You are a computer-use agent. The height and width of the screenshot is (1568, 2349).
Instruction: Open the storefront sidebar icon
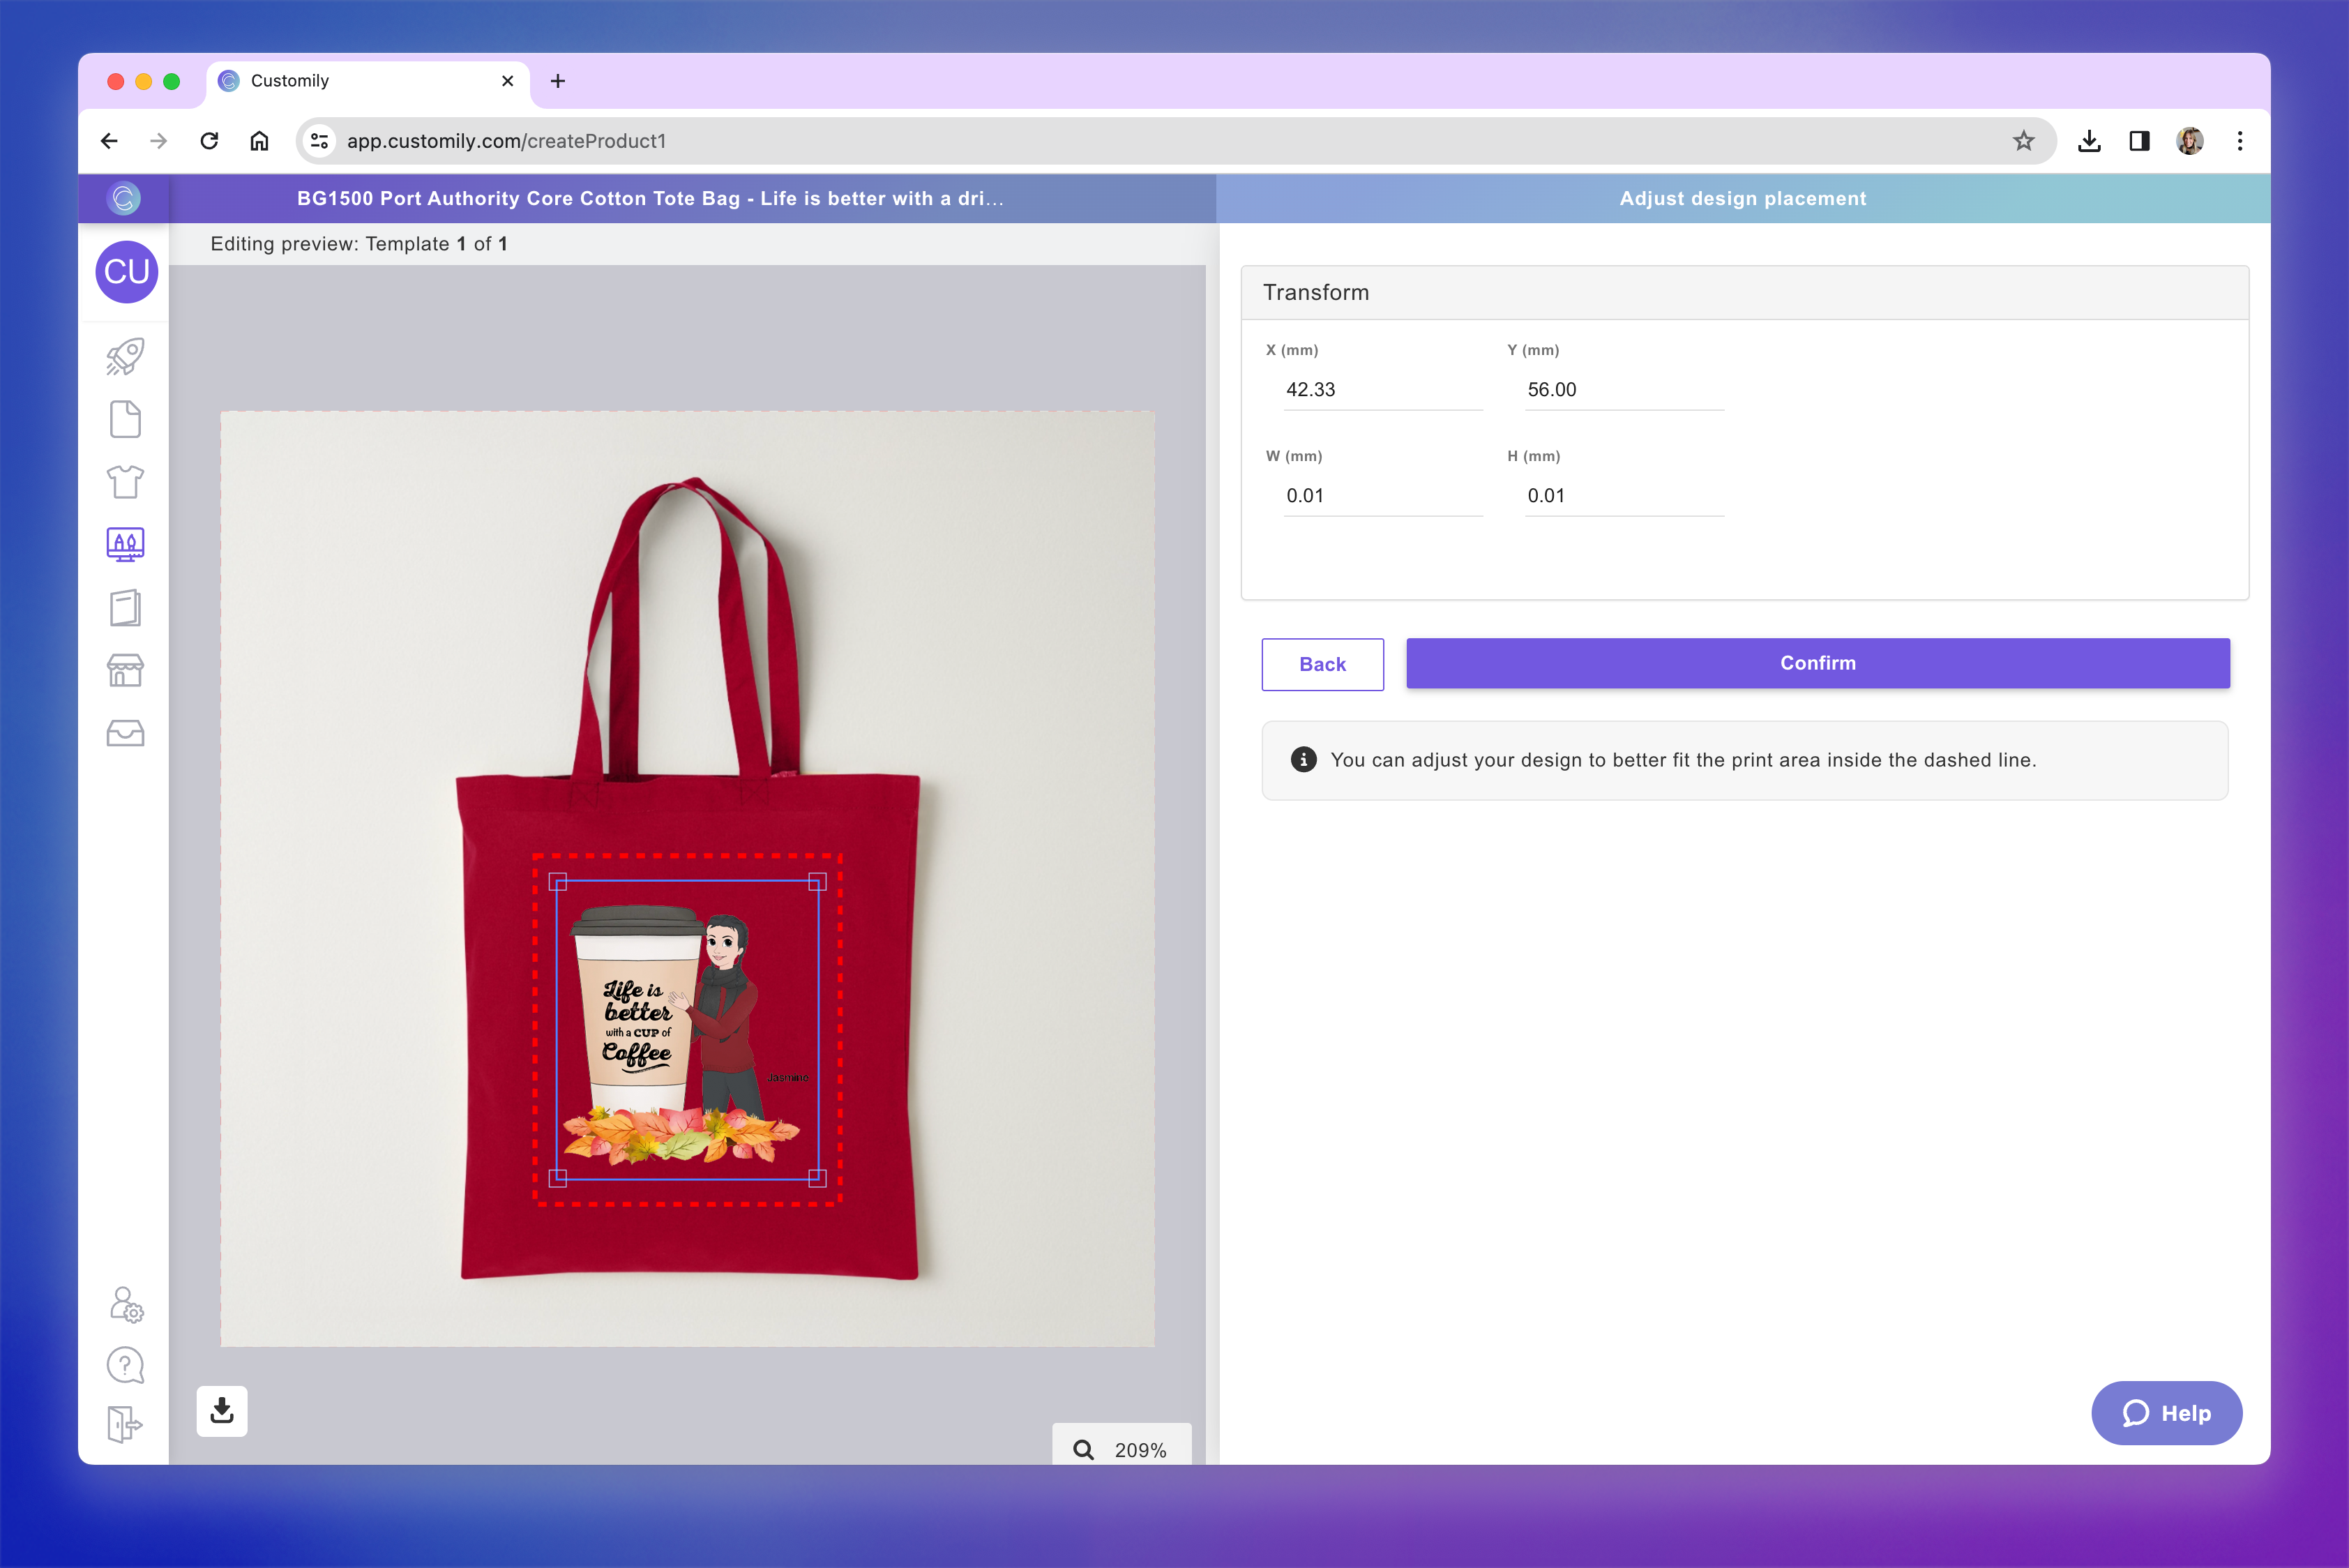click(x=125, y=671)
